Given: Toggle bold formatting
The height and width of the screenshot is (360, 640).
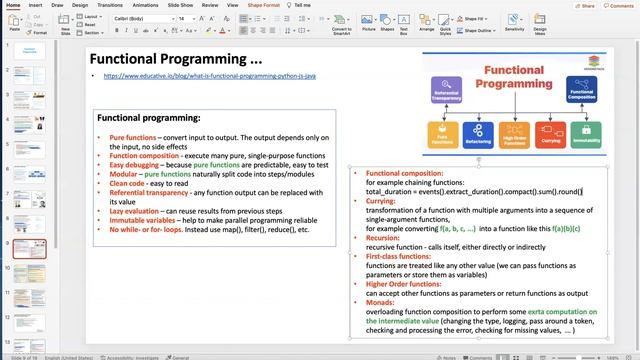Looking at the screenshot, I should (117, 31).
